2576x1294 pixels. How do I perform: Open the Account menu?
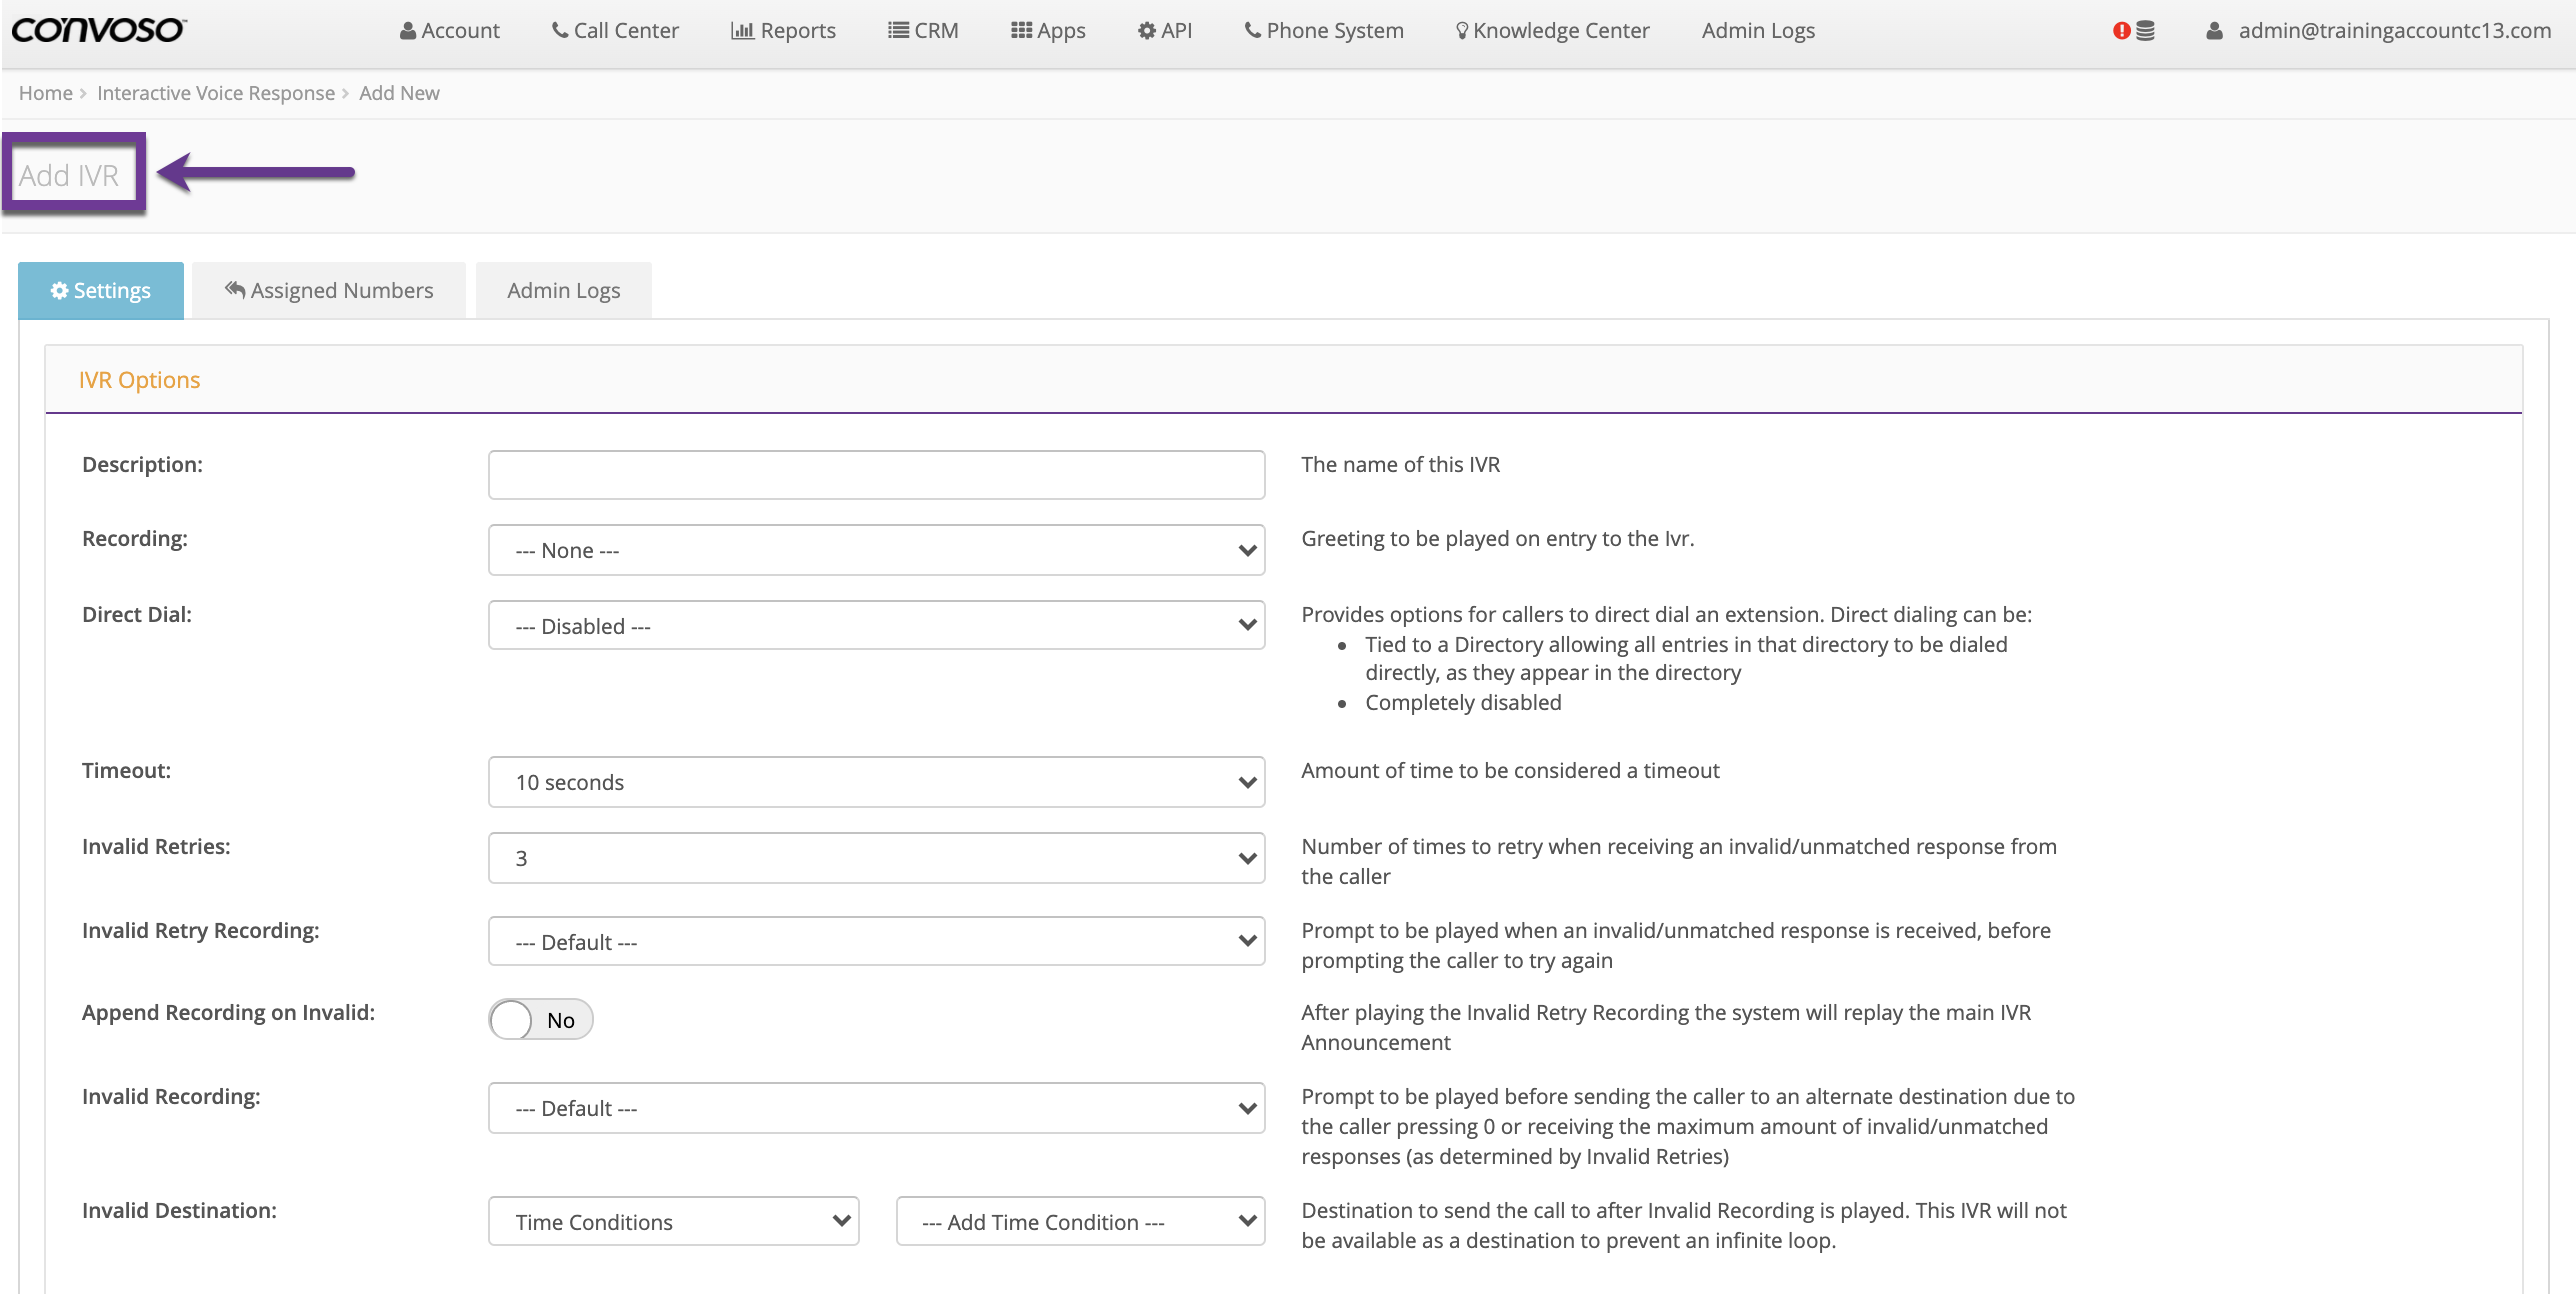click(449, 31)
